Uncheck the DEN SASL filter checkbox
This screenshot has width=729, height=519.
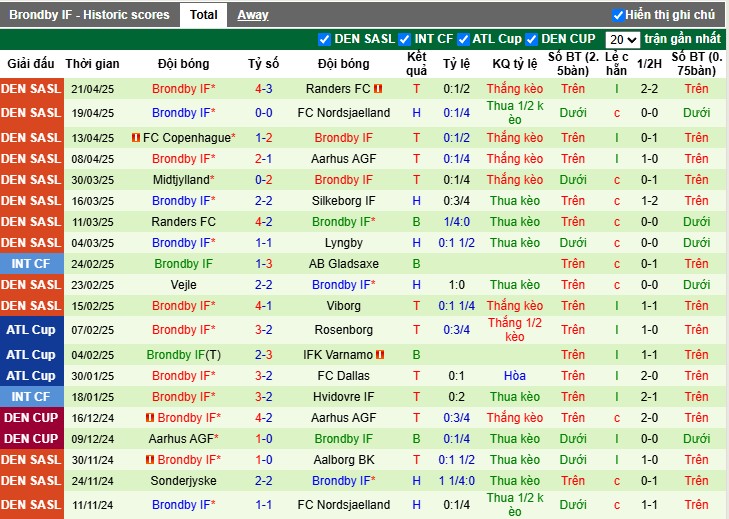324,40
